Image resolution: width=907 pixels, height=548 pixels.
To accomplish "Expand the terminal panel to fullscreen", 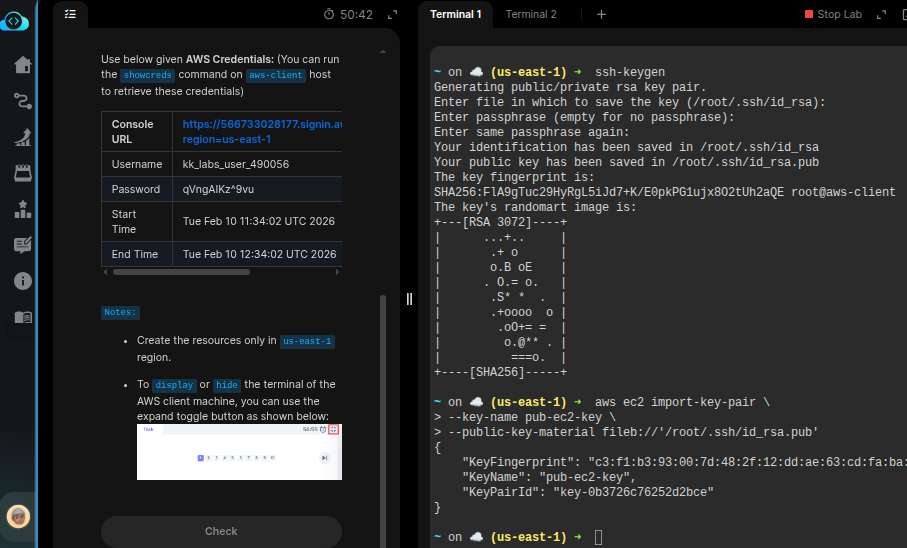I will pos(881,15).
